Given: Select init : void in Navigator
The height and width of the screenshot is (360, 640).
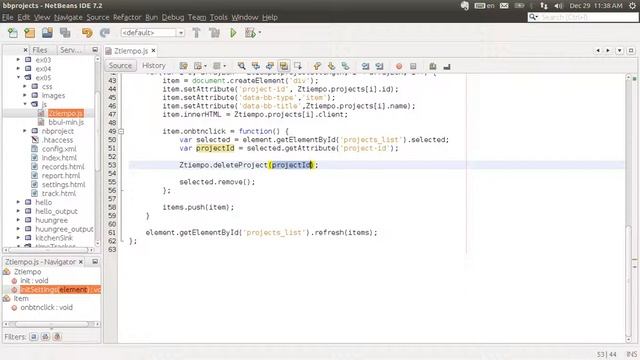Looking at the screenshot, I should (34, 280).
